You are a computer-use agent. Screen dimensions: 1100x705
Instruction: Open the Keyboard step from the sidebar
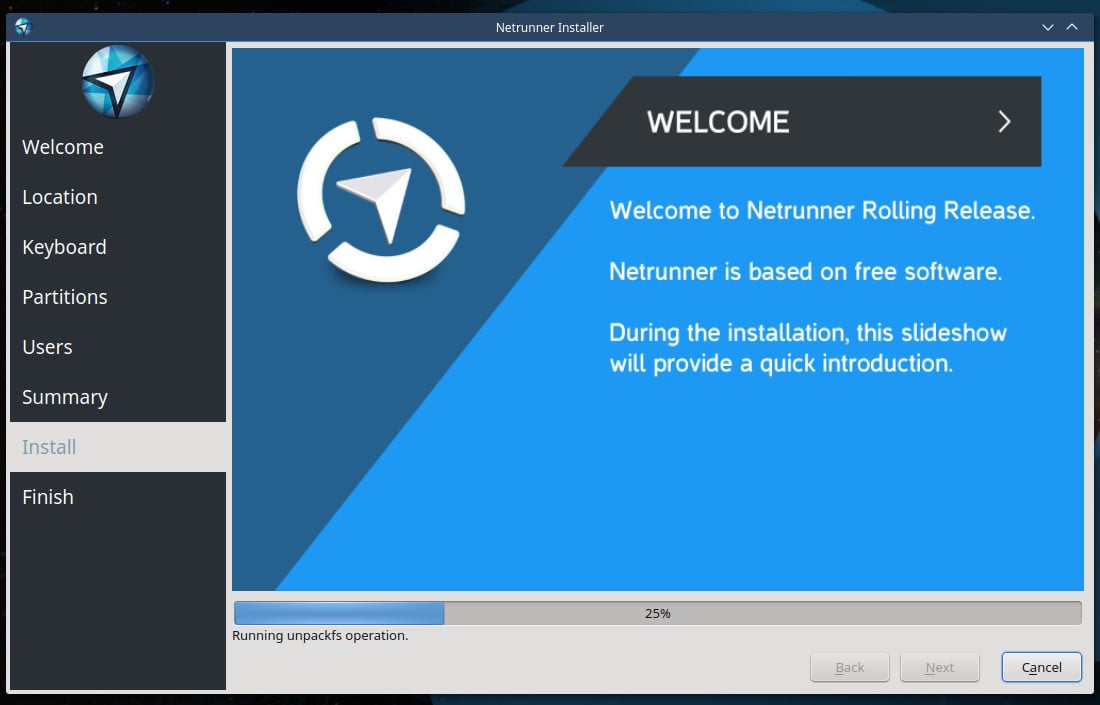(x=64, y=247)
